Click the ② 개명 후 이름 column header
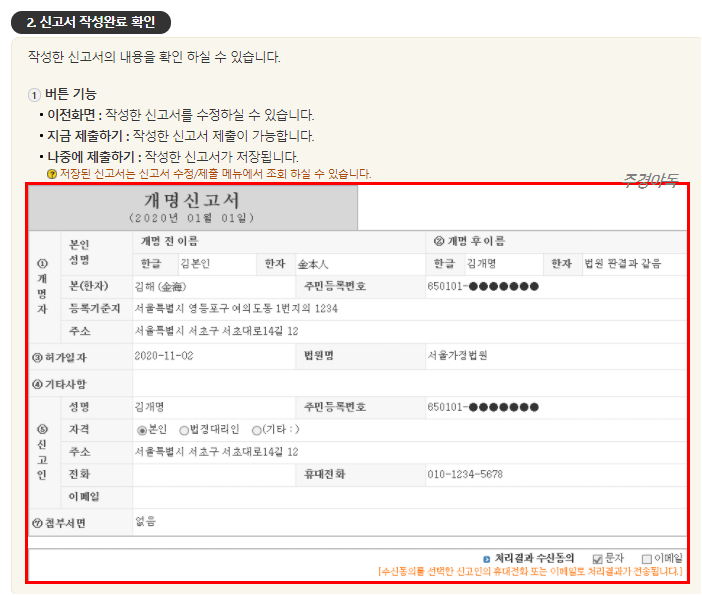Viewport: 702px width, 595px height. pyautogui.click(x=469, y=241)
